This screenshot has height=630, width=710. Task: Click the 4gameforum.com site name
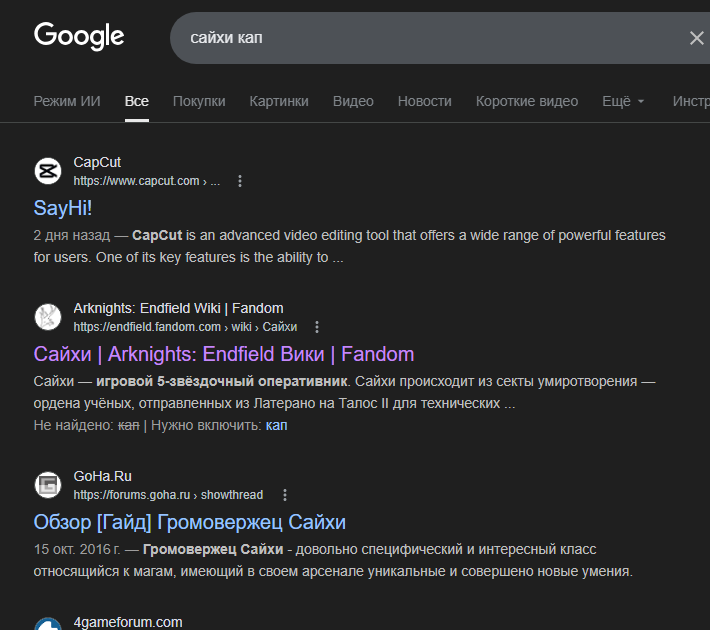128,622
